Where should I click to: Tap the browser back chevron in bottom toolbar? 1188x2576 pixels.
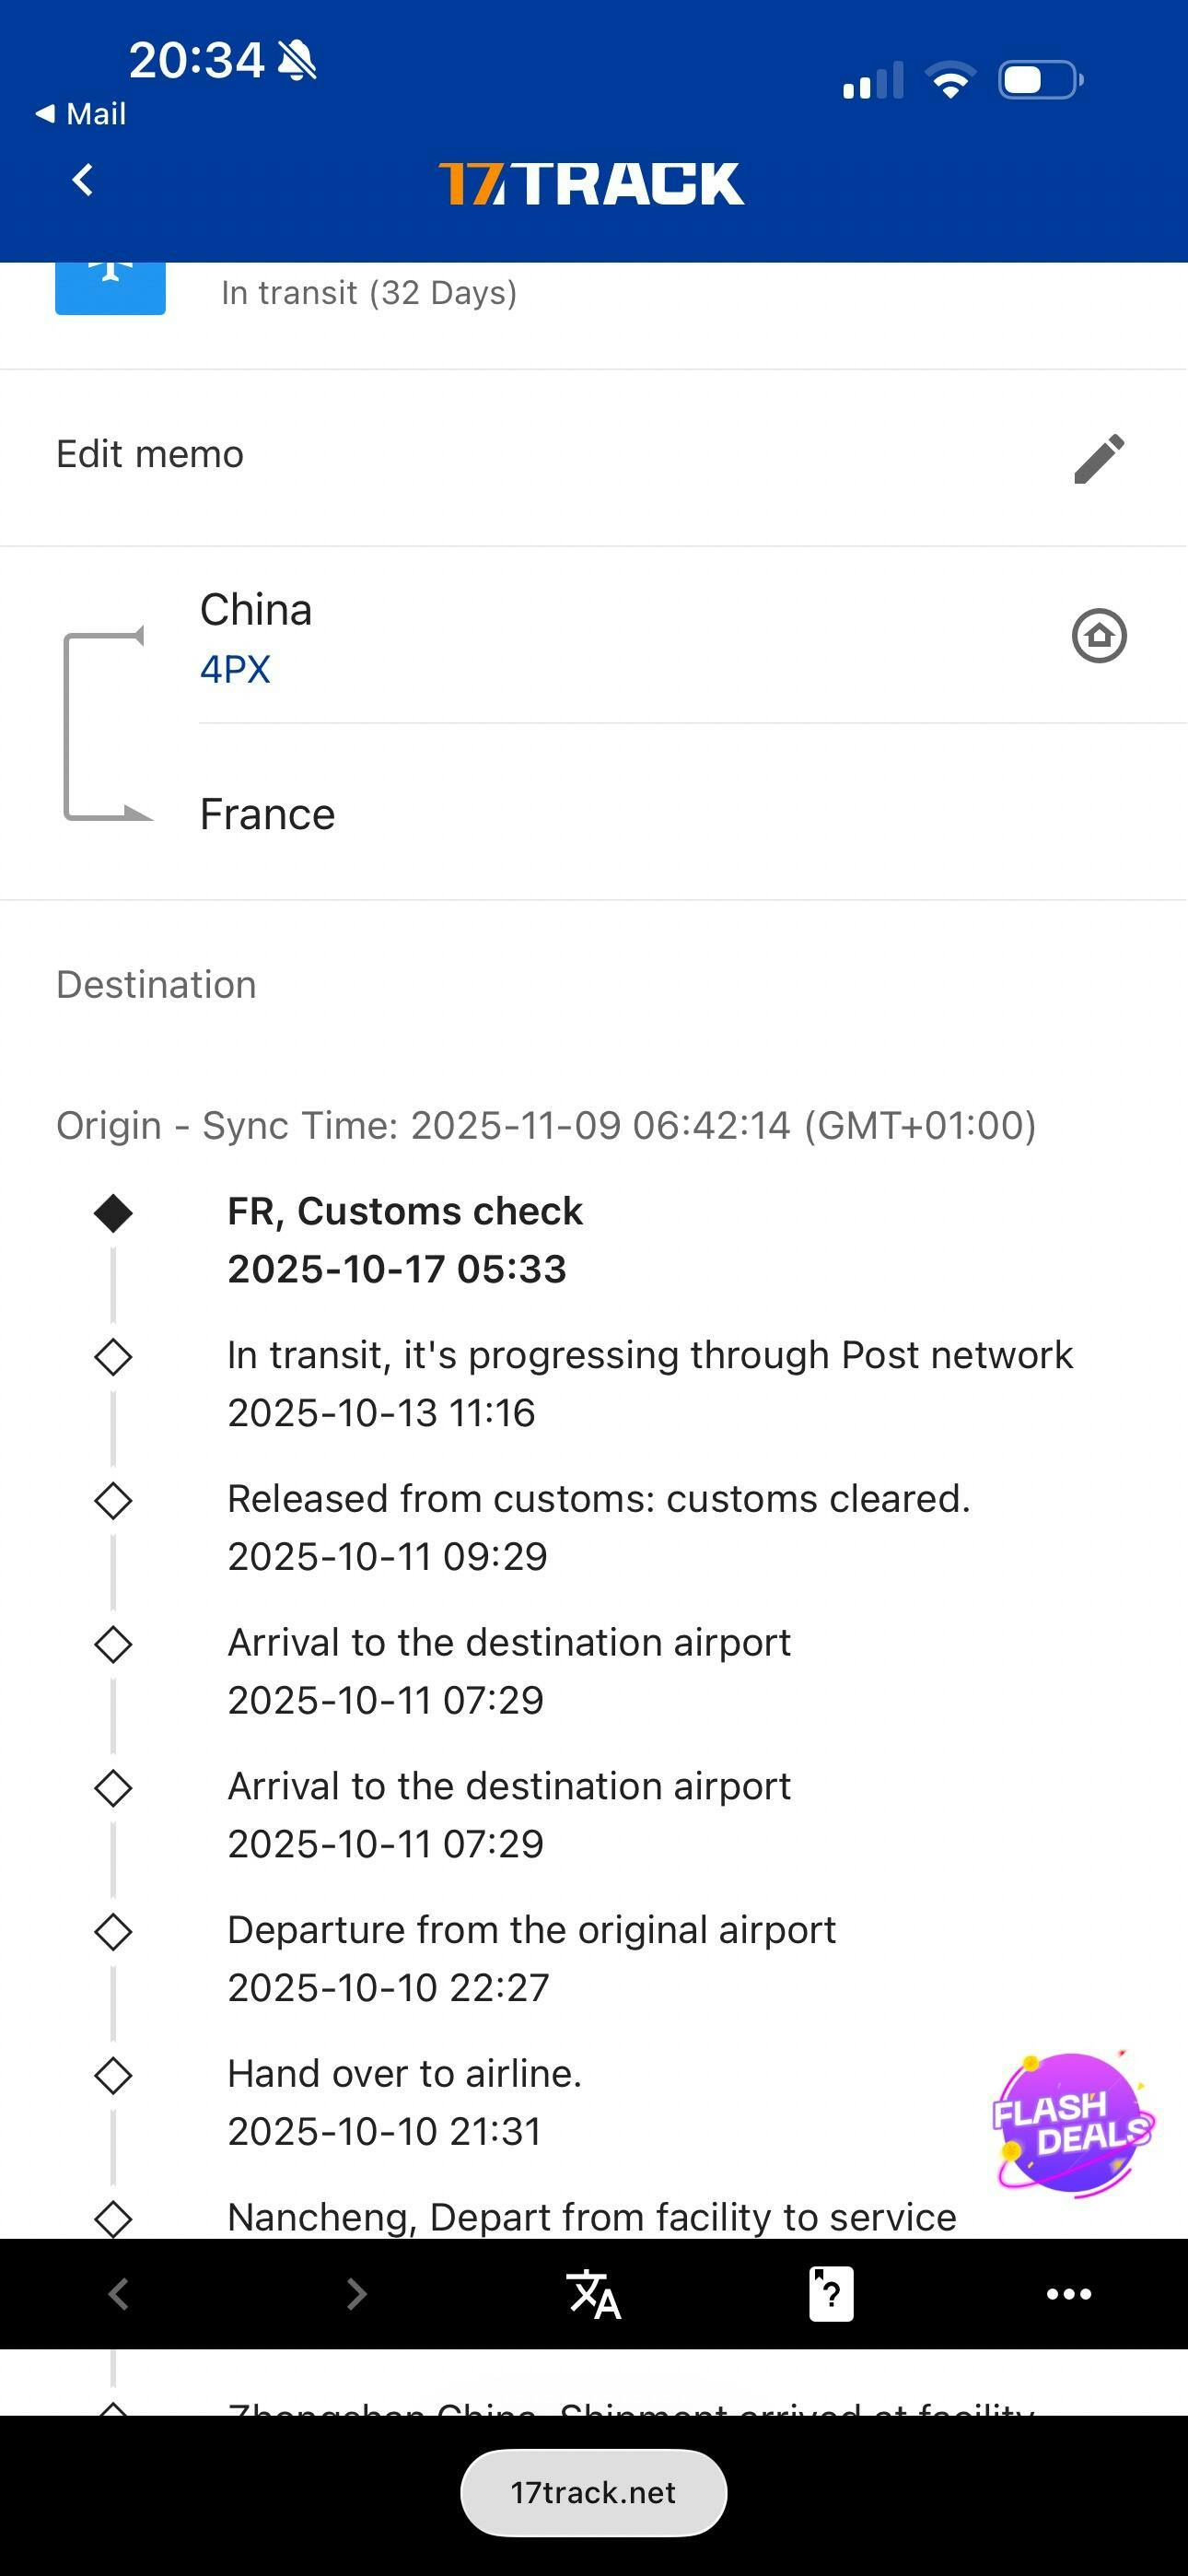(118, 2293)
